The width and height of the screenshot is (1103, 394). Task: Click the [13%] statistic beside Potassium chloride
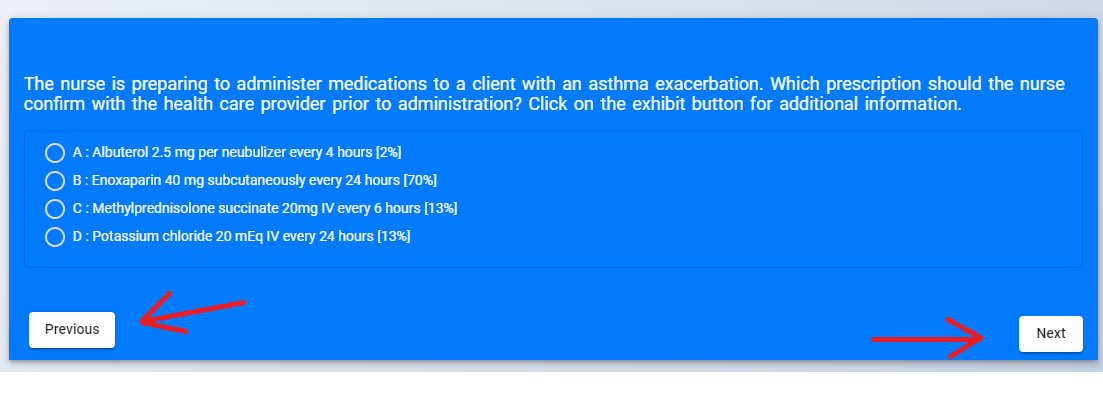pos(393,236)
